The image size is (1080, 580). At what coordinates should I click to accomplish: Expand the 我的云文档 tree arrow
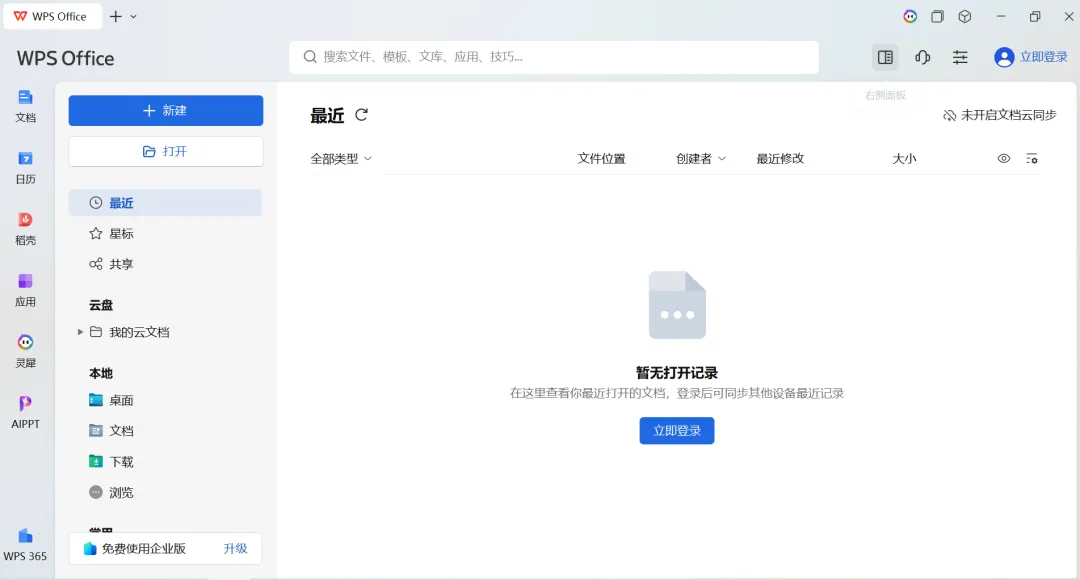(x=80, y=332)
